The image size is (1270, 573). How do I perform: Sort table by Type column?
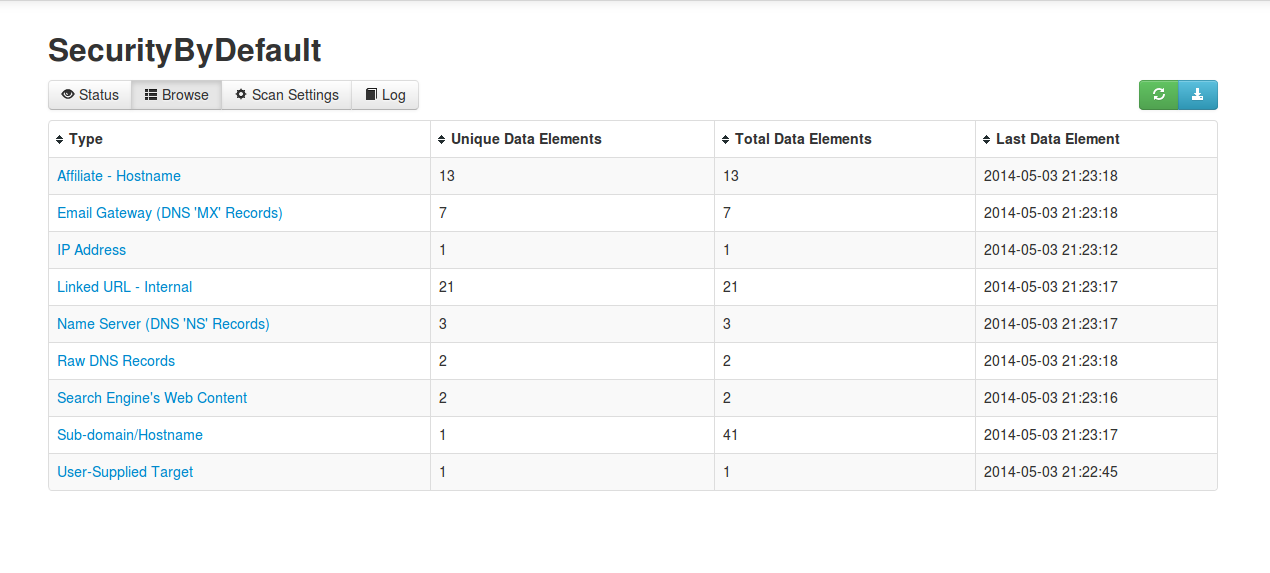tap(240, 139)
